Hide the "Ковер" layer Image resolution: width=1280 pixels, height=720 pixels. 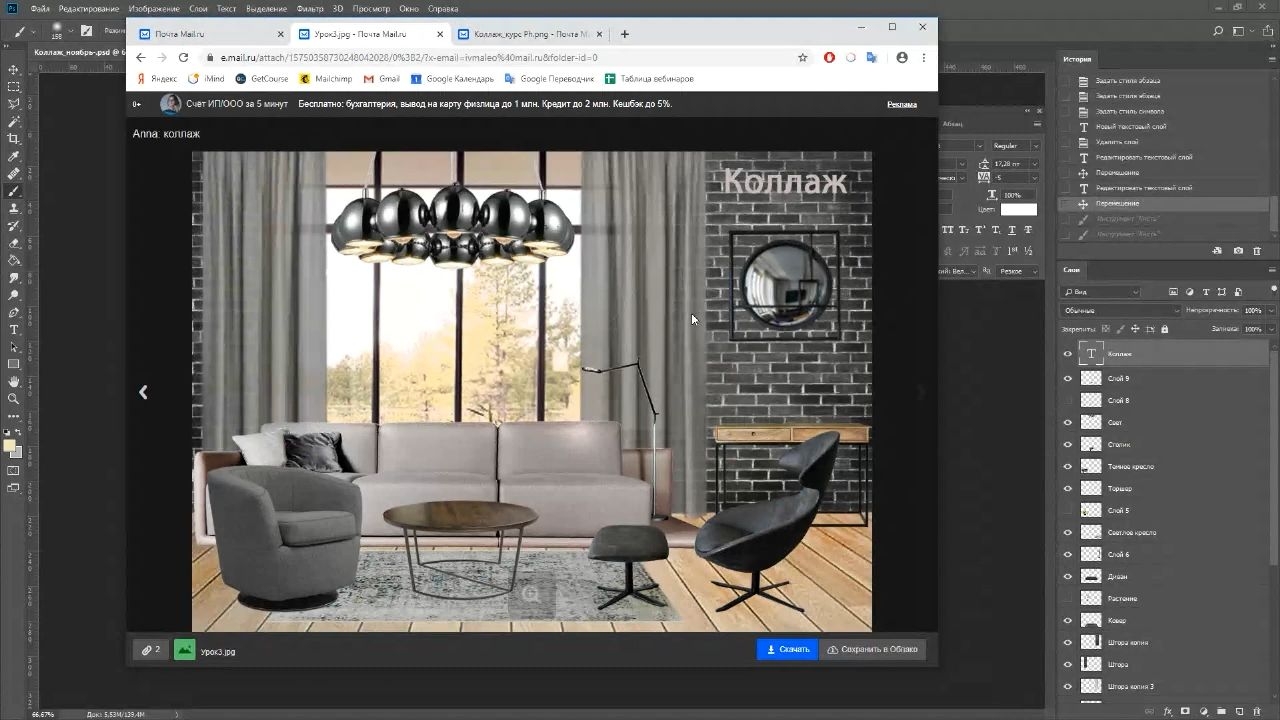[x=1067, y=620]
